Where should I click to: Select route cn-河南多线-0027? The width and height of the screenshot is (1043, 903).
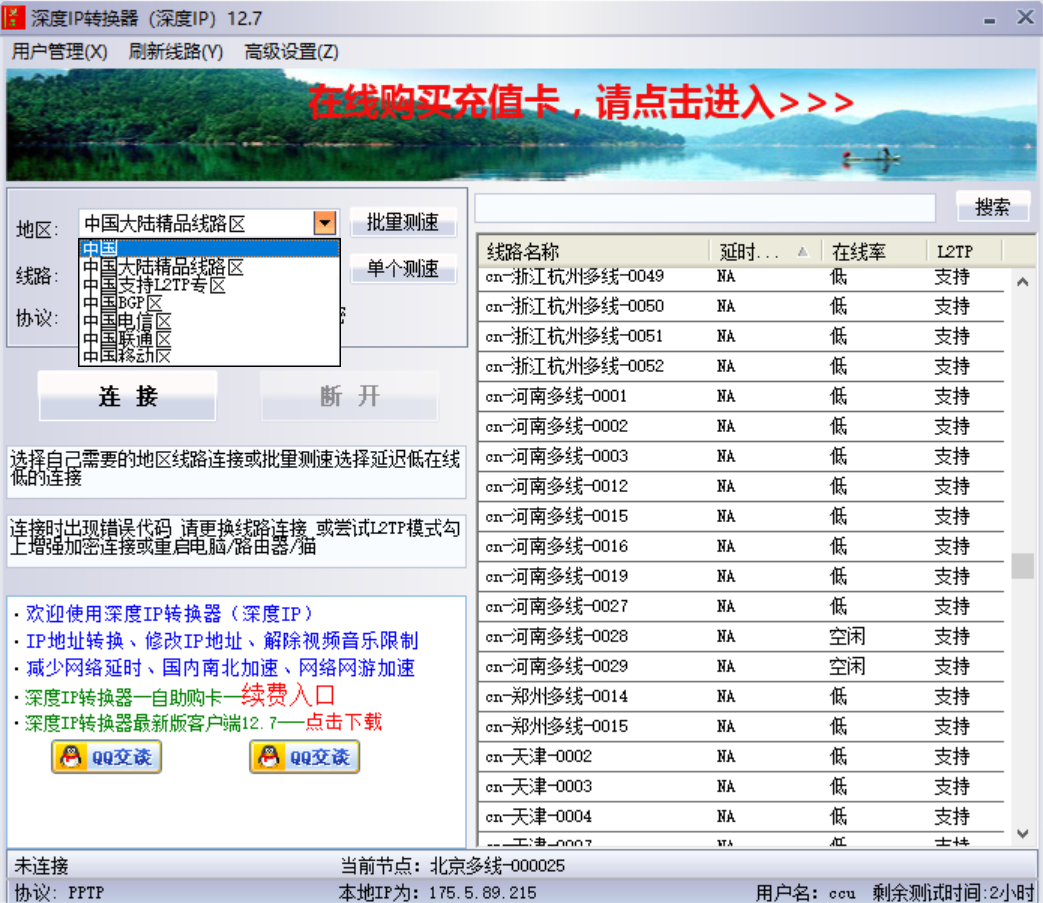741,606
